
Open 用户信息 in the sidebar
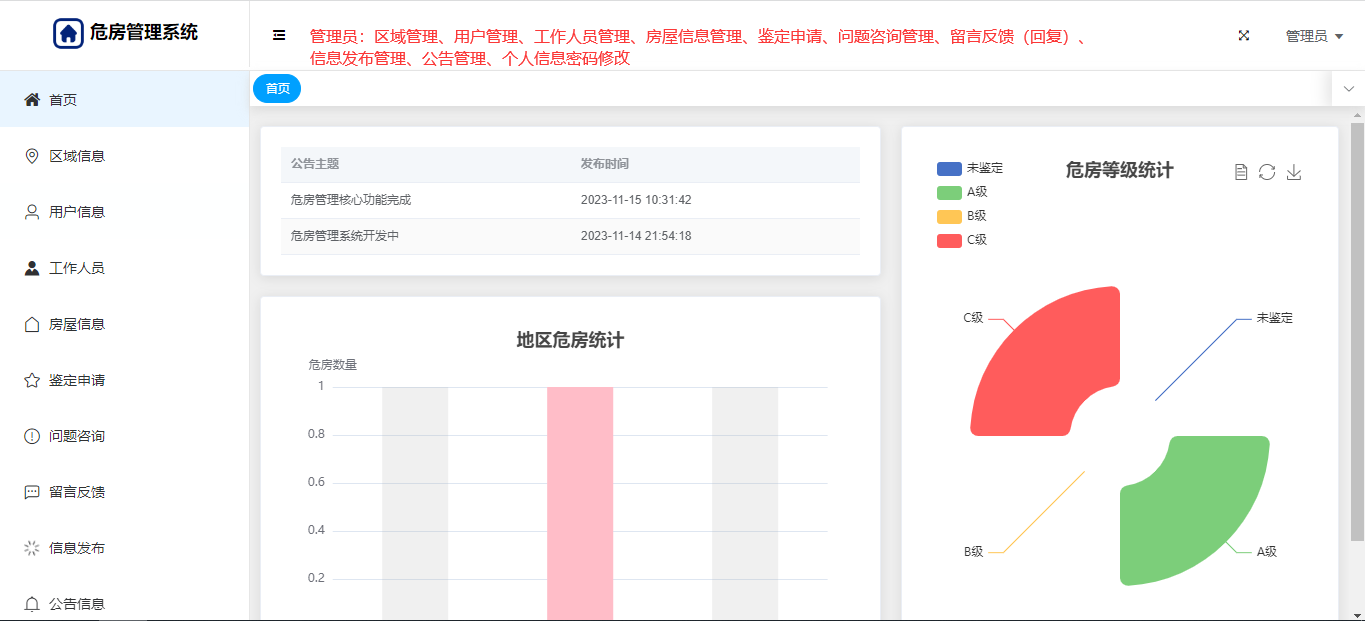[x=124, y=212]
